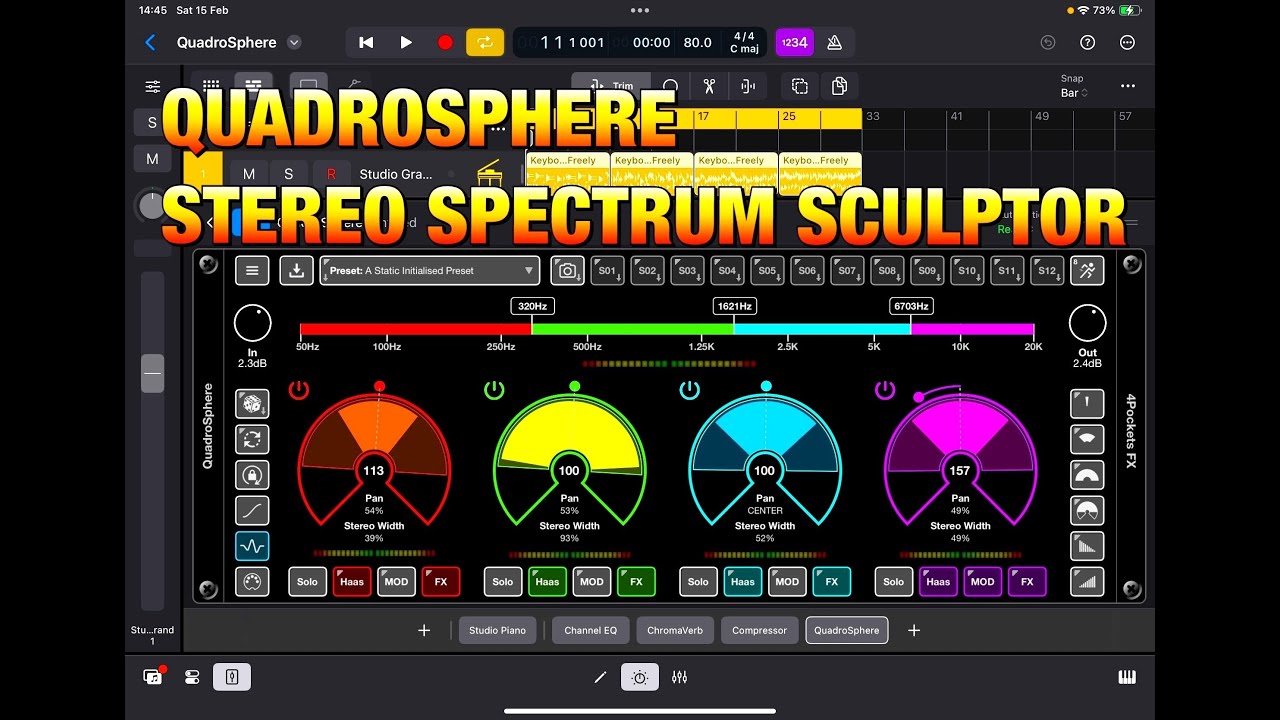Toggle the cyan band power button
This screenshot has height=720, width=1280.
pos(690,390)
